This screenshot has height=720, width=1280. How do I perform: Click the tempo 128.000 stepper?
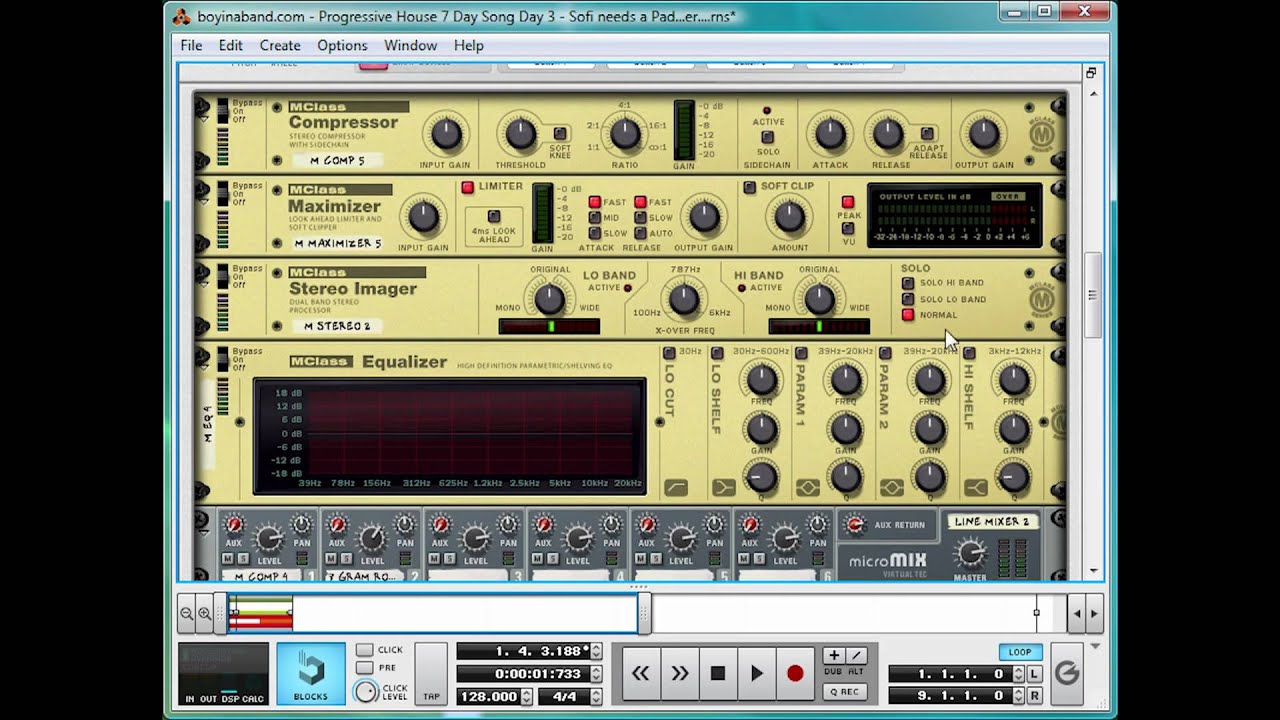click(x=528, y=696)
